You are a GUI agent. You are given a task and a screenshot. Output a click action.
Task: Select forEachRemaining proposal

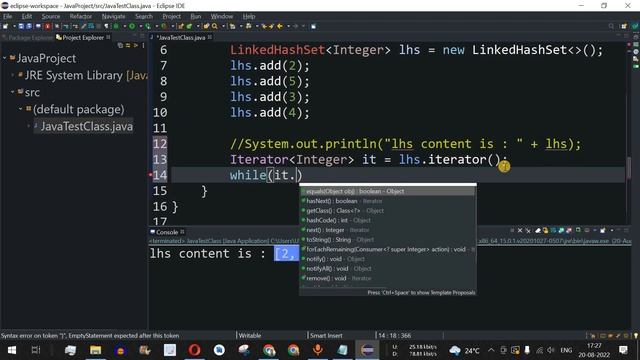pos(388,249)
